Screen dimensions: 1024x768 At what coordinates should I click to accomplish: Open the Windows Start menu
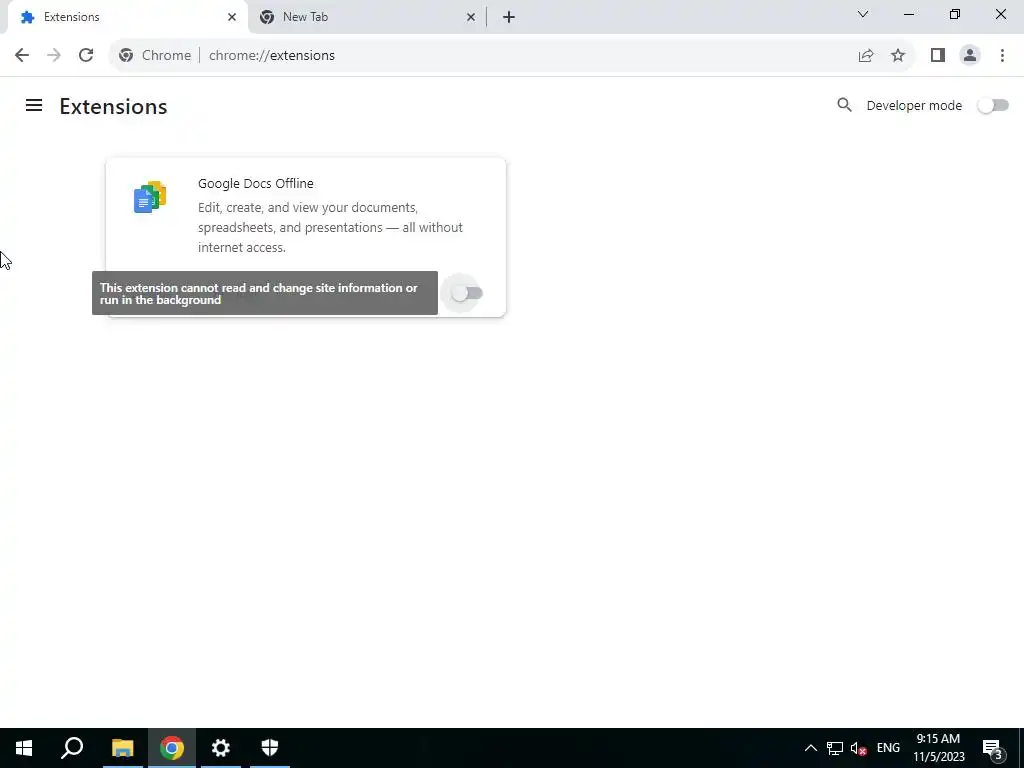tap(24, 748)
